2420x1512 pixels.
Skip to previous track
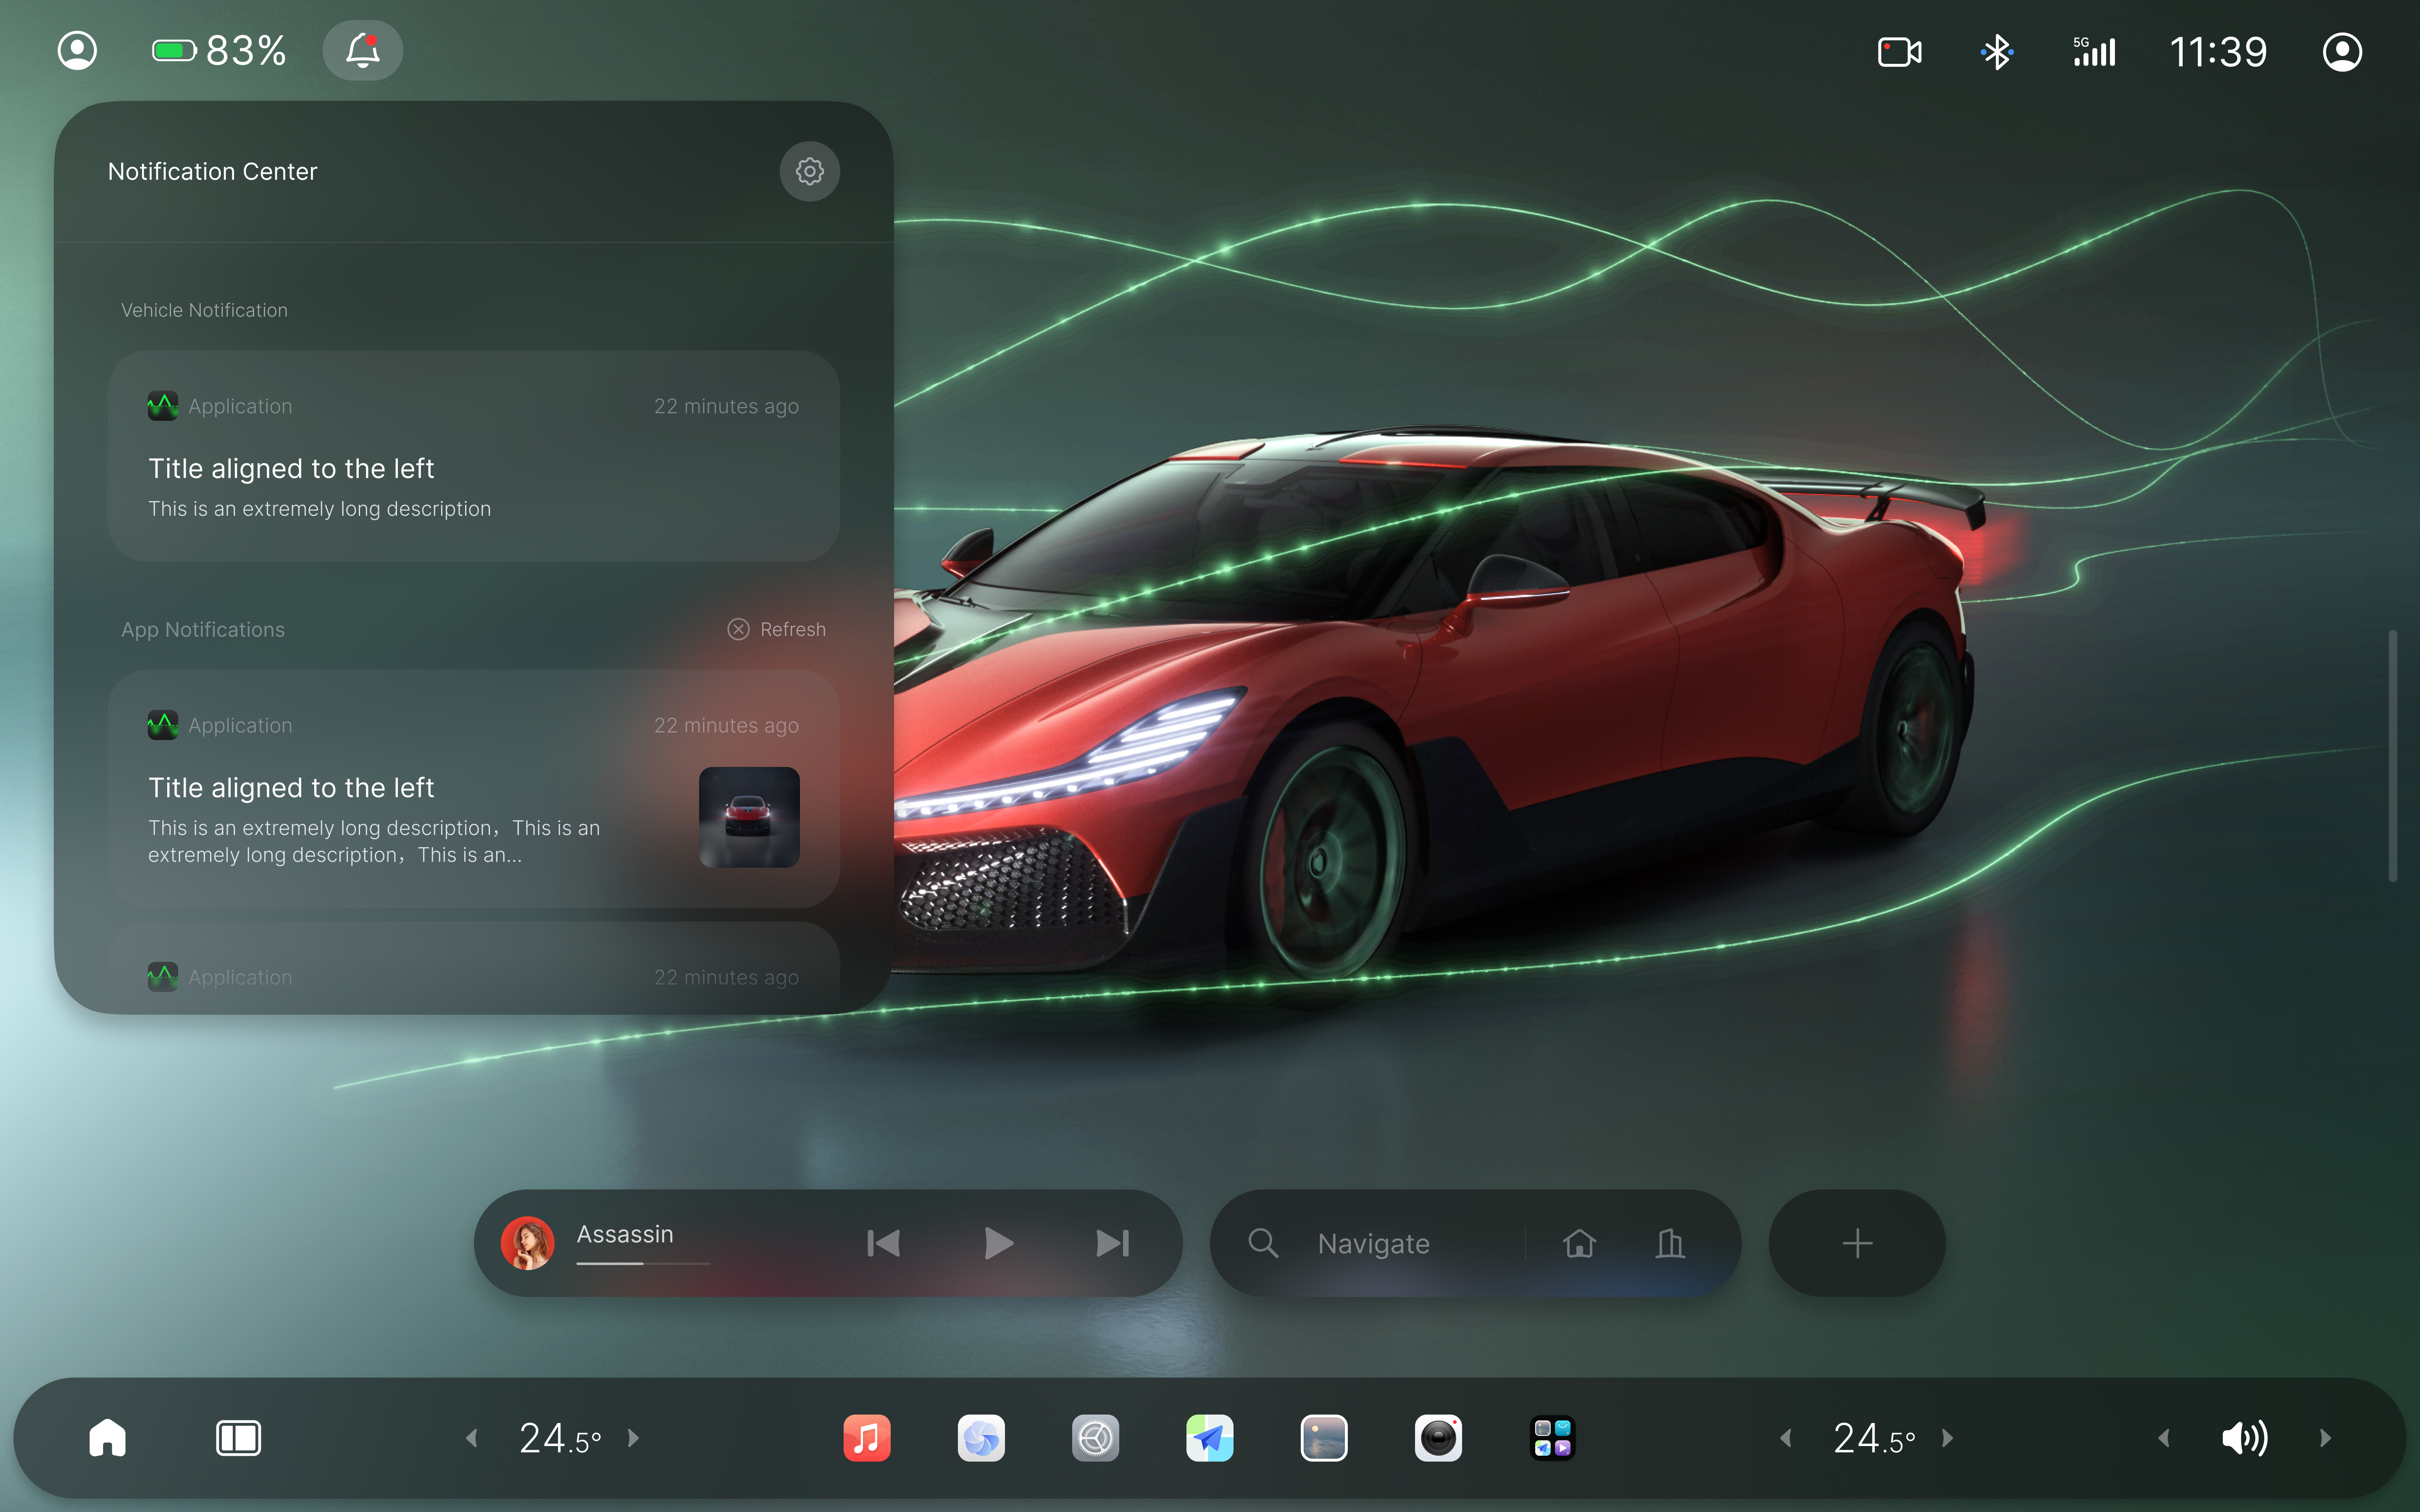click(884, 1243)
